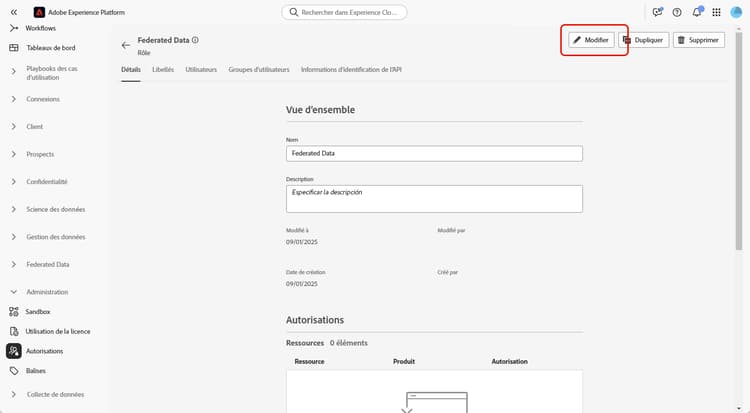Open the app switcher grid icon
The height and width of the screenshot is (413, 750).
click(716, 12)
